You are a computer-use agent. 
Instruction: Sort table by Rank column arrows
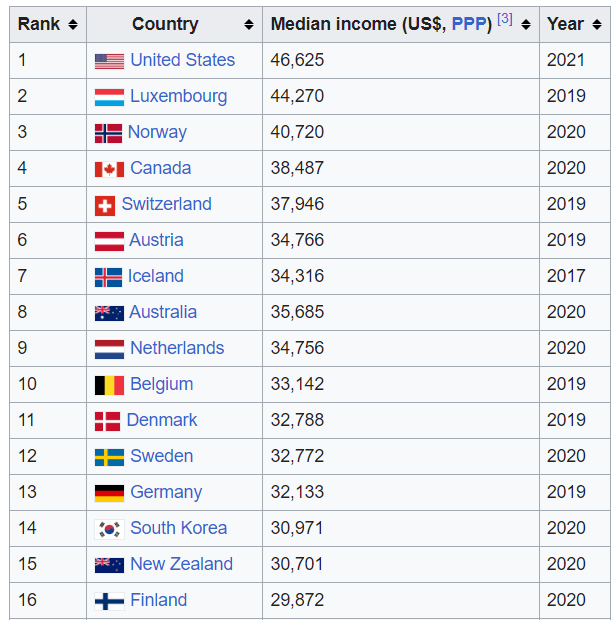click(x=73, y=25)
